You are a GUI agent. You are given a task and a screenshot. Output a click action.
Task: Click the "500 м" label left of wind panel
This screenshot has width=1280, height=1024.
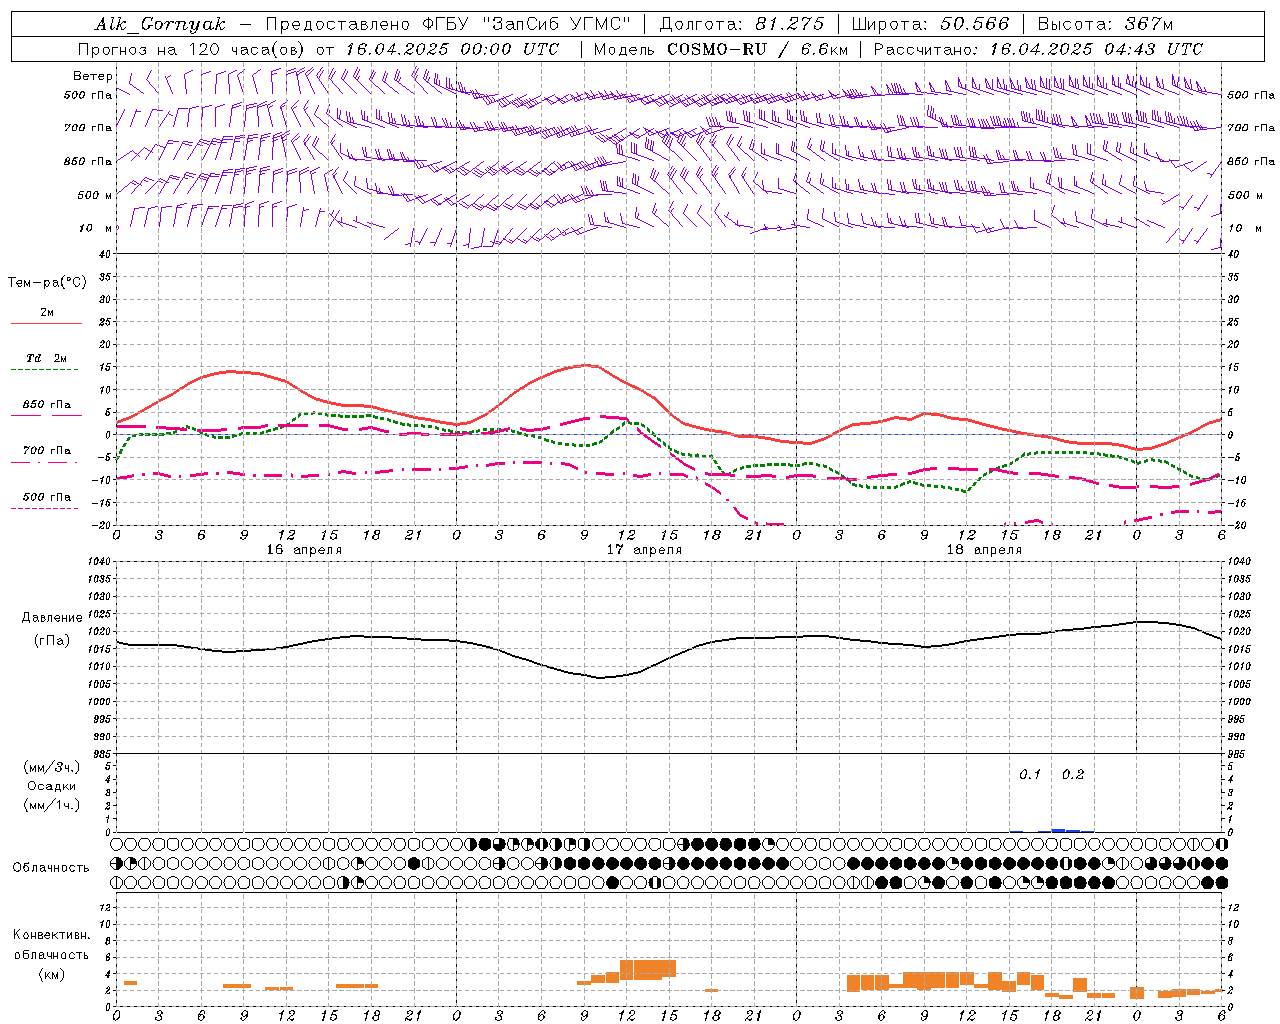click(x=95, y=195)
